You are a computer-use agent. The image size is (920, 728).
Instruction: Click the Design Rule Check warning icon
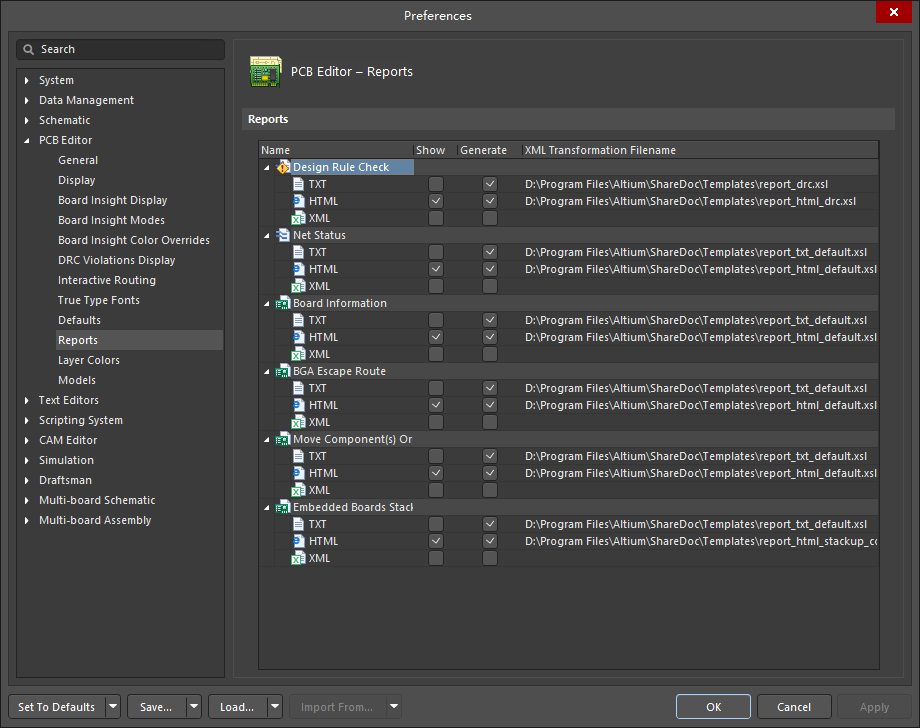(x=283, y=167)
